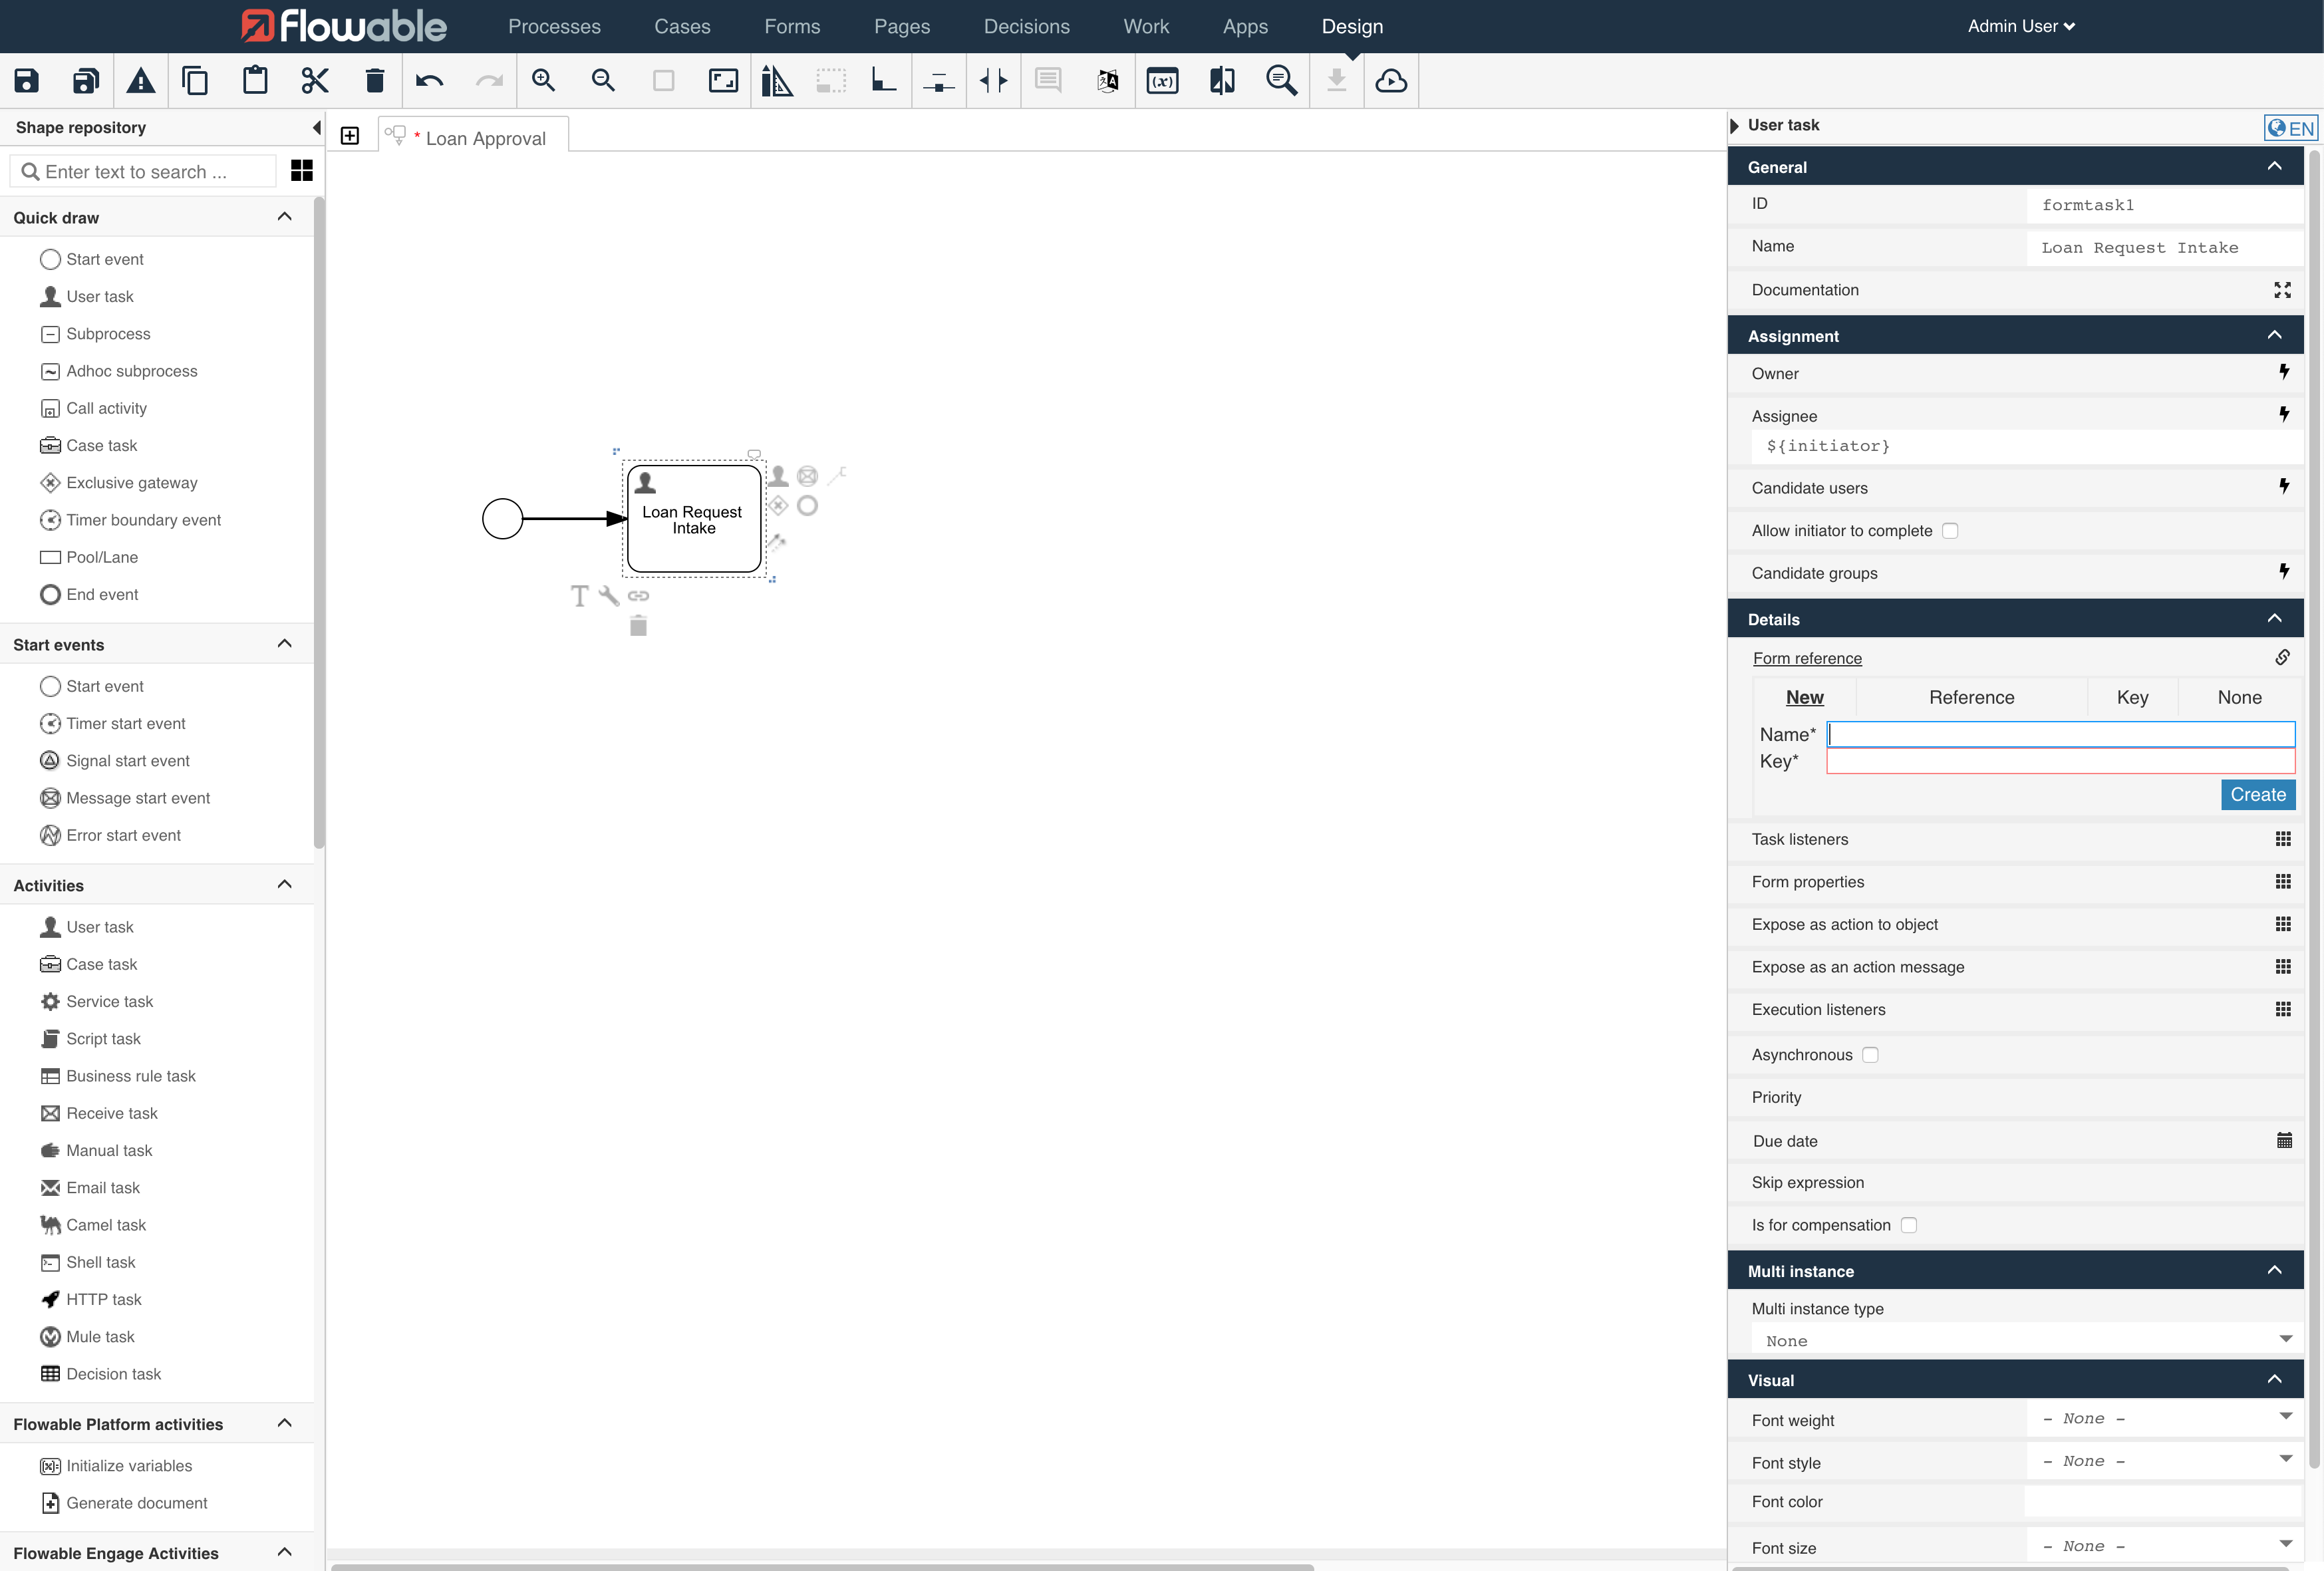Select the Cut tool in the toolbar
The height and width of the screenshot is (1571, 2324).
coord(314,80)
